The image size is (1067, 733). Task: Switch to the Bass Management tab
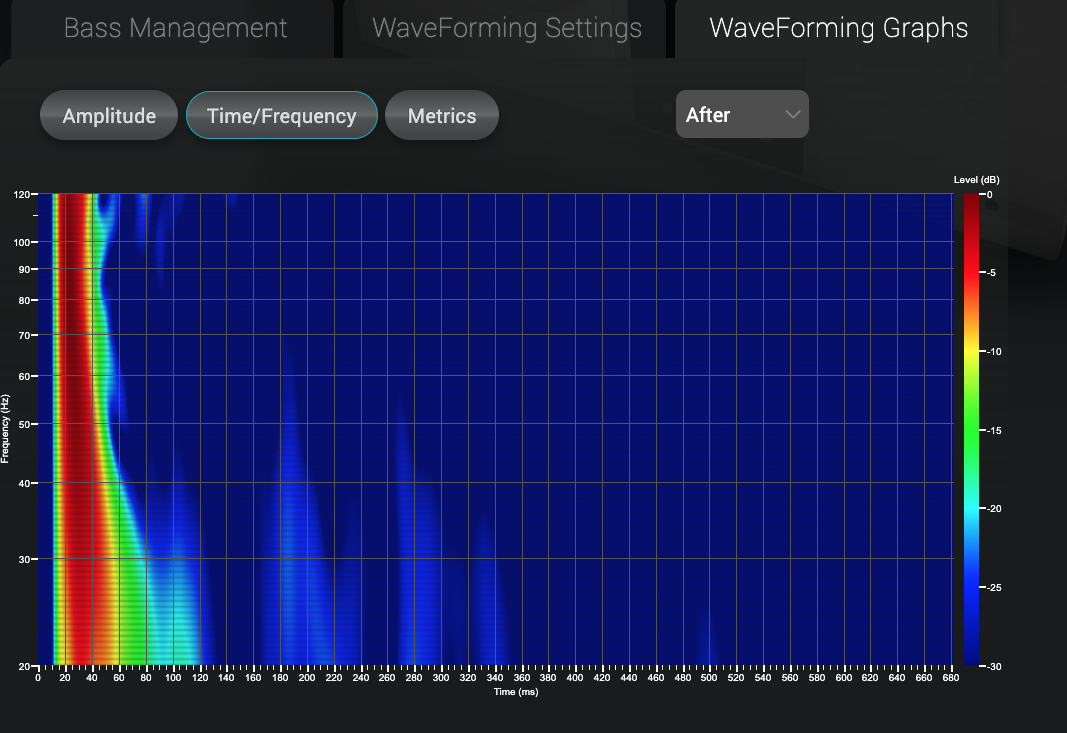point(175,29)
